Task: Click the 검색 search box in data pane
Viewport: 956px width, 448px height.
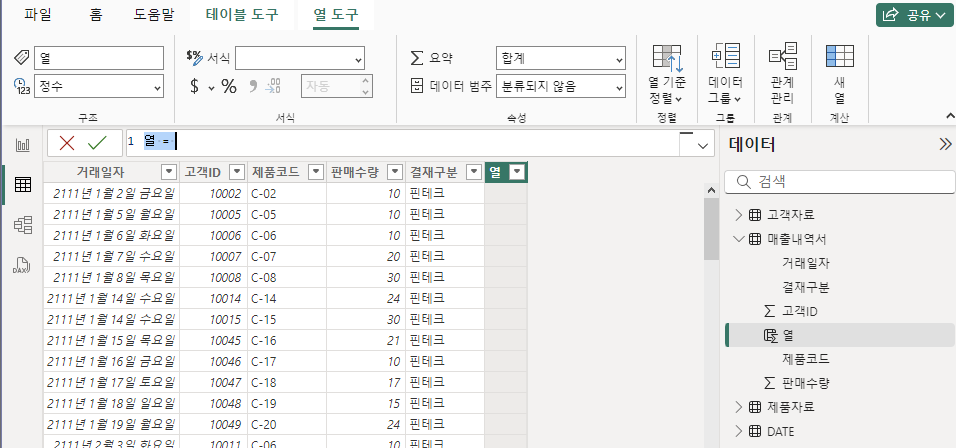Action: [x=840, y=182]
